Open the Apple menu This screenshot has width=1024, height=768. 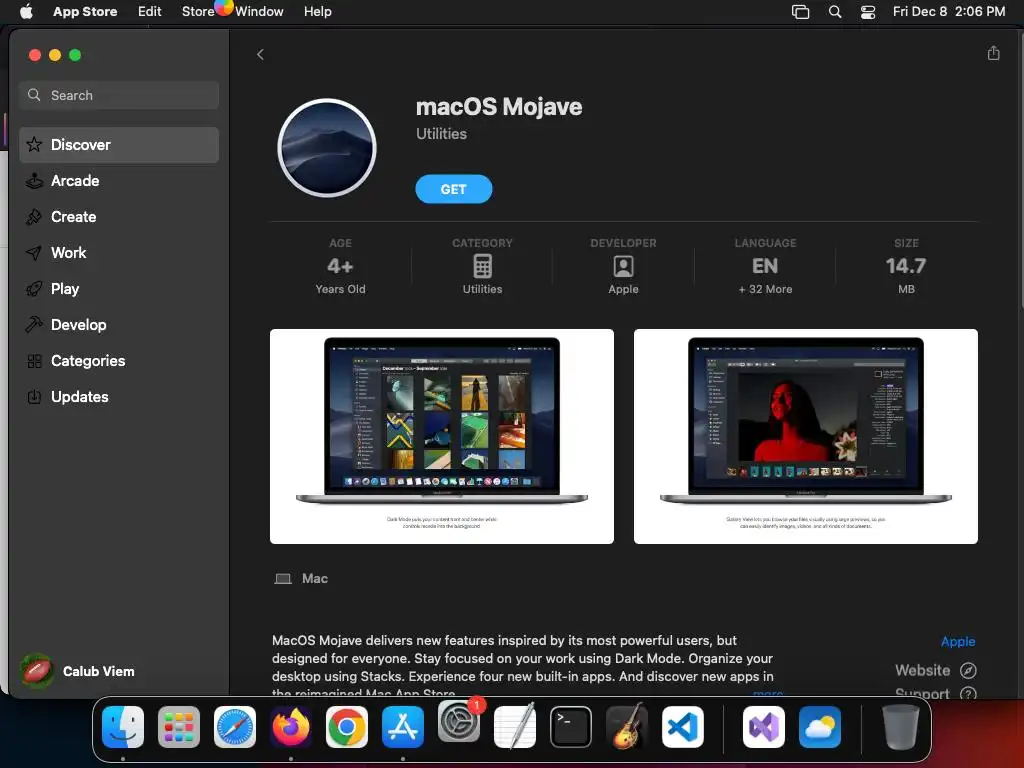pyautogui.click(x=26, y=11)
